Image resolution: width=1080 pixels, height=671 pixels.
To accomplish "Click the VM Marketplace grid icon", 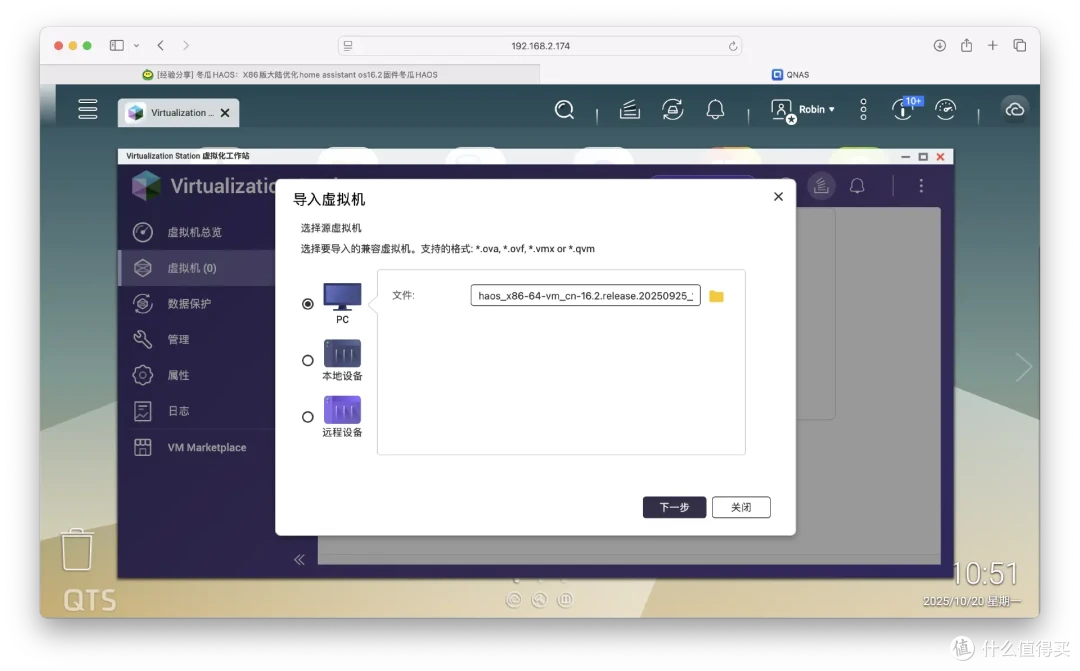I will [143, 447].
